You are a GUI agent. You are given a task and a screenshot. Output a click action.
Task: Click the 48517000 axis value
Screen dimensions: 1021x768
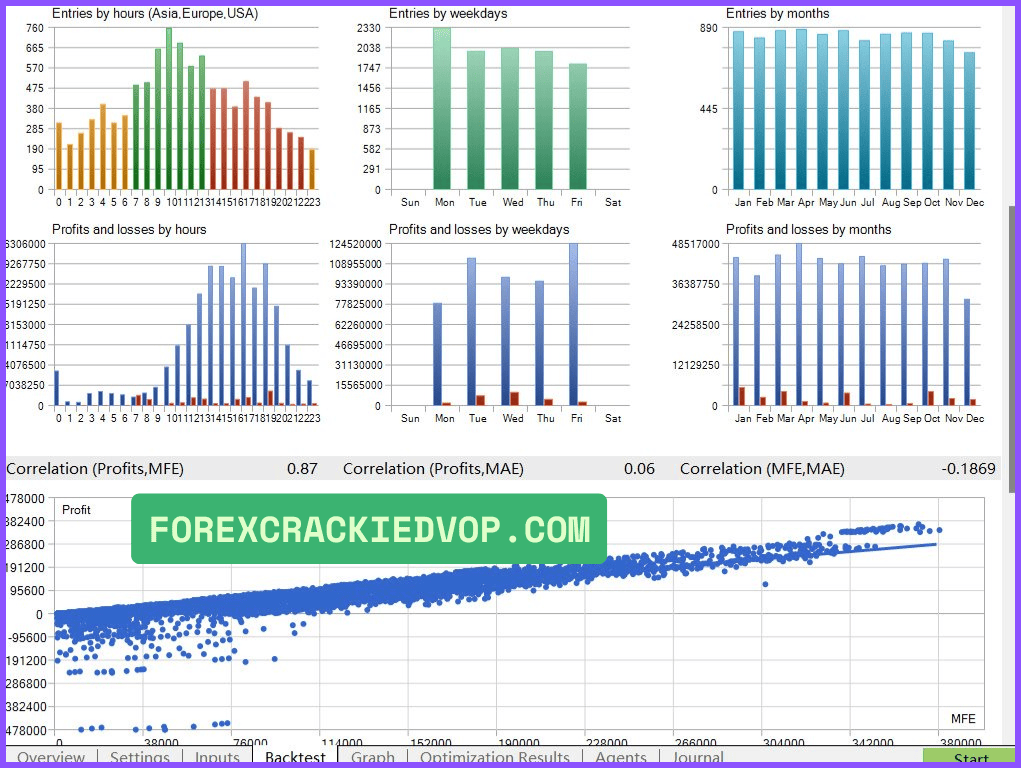point(695,244)
